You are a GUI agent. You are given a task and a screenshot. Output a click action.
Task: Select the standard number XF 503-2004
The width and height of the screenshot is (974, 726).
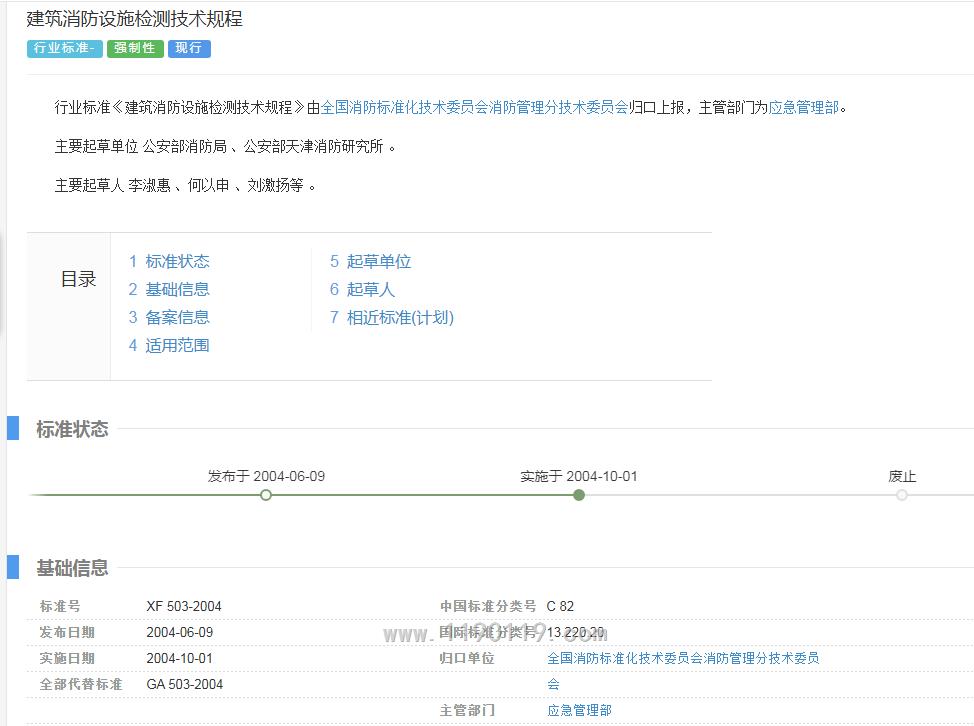pyautogui.click(x=184, y=606)
